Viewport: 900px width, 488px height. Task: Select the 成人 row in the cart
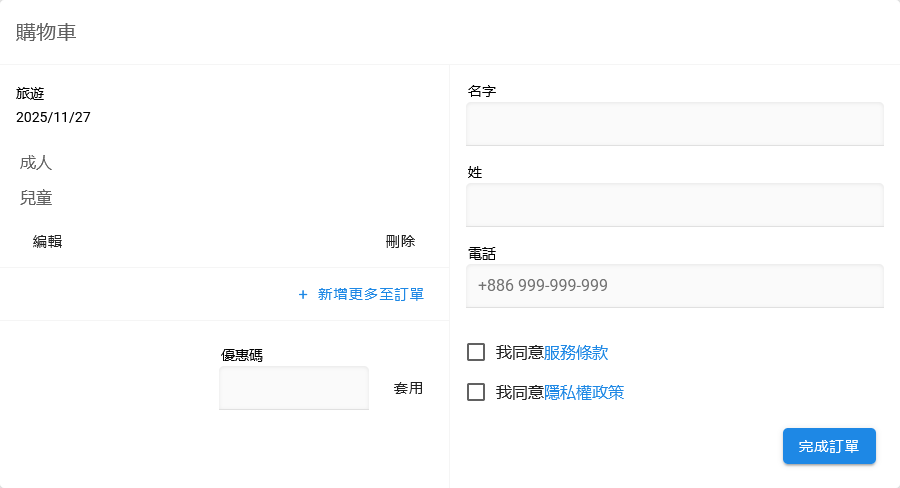click(36, 162)
